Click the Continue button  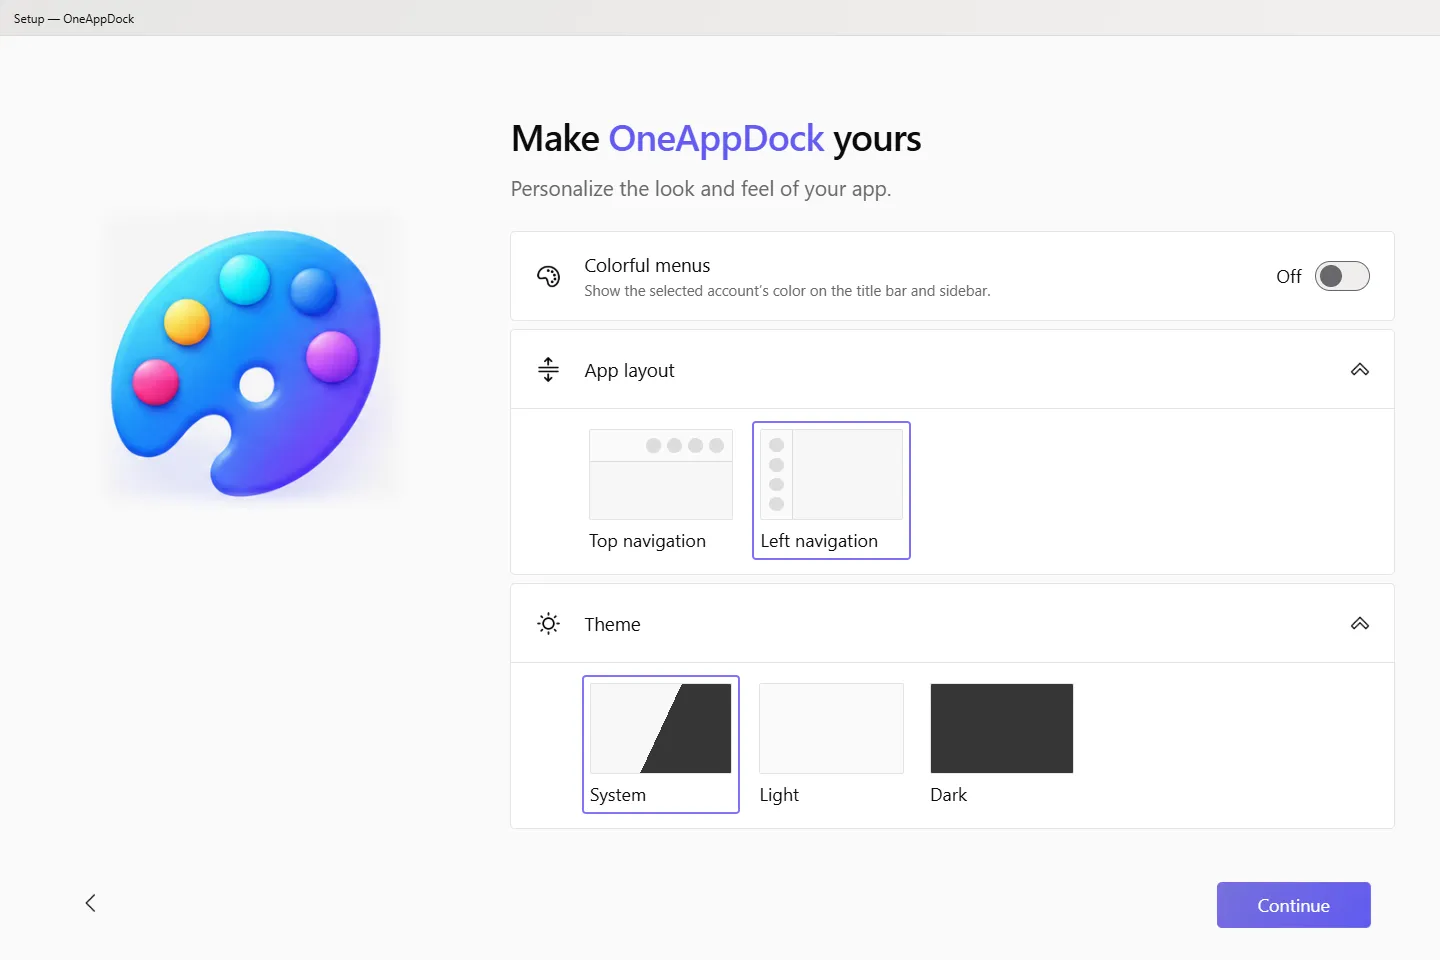(x=1293, y=905)
